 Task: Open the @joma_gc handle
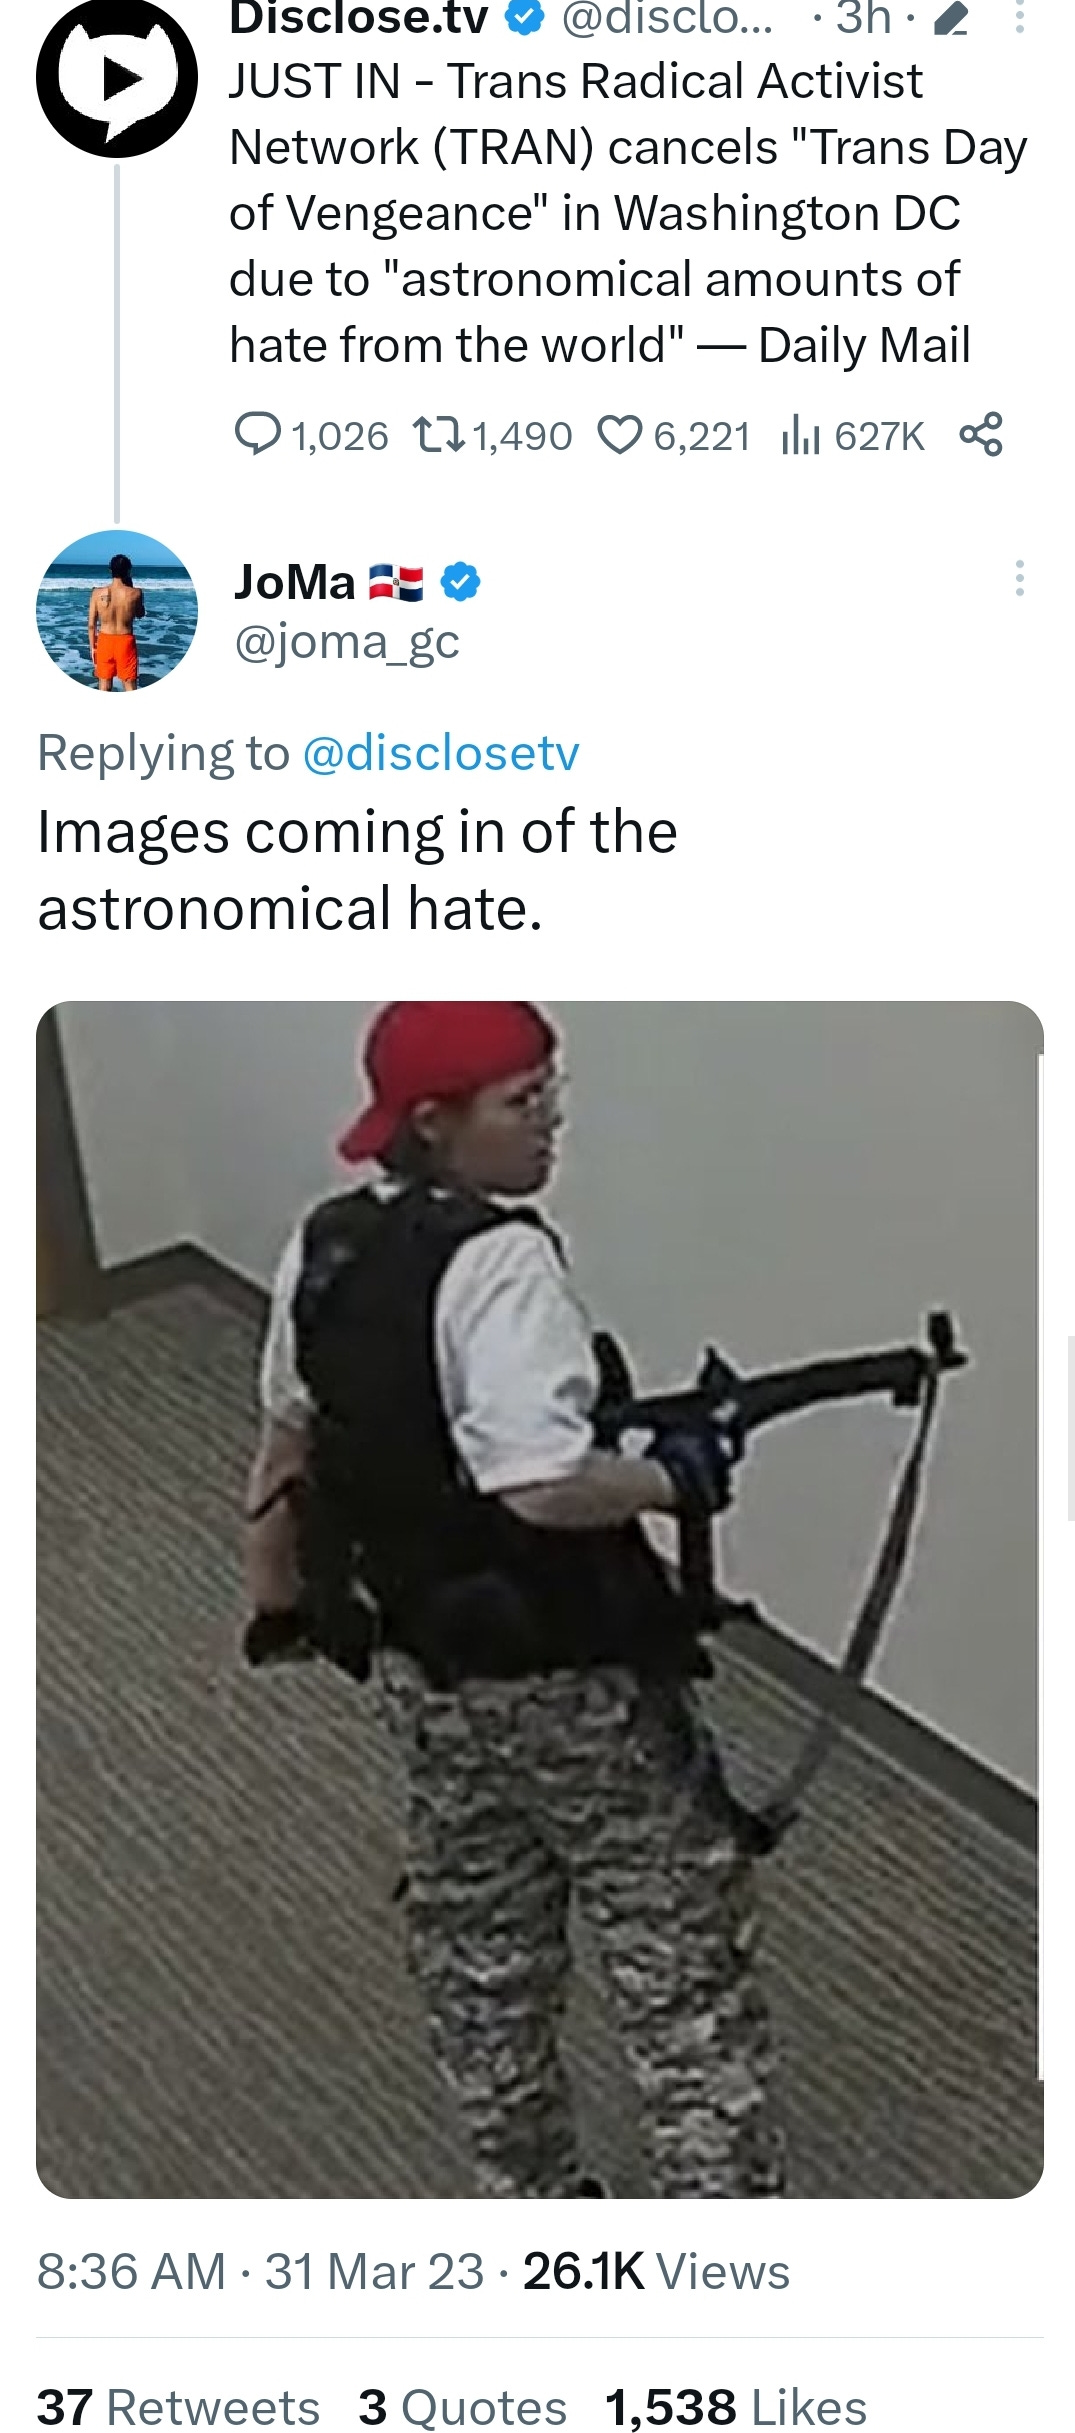coord(347,642)
